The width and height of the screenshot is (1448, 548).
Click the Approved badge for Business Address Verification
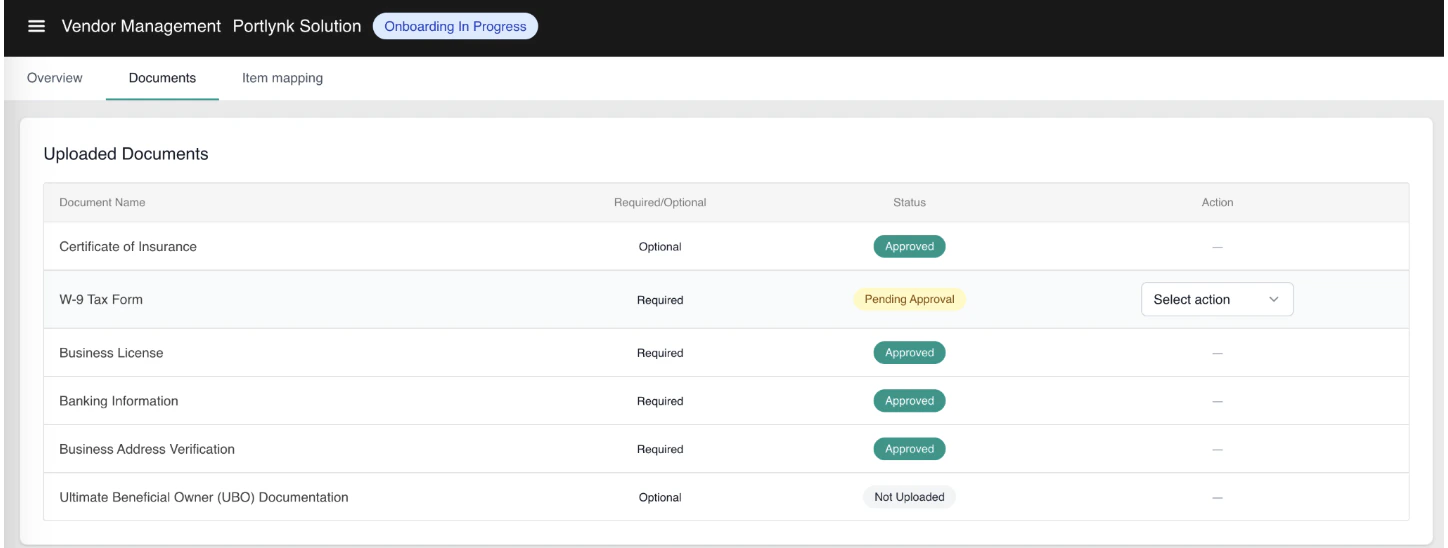[909, 449]
